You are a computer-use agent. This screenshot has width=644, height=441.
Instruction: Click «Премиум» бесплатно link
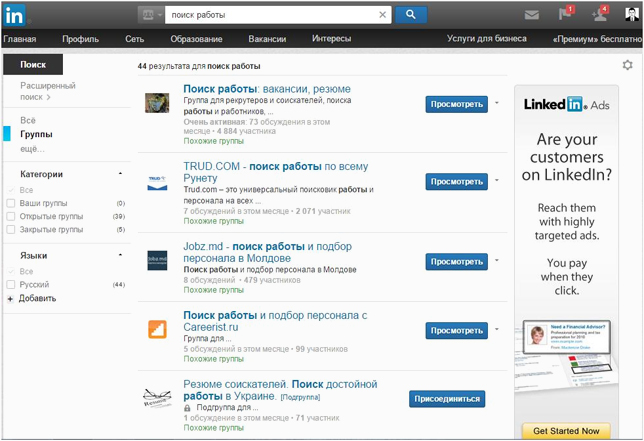(x=598, y=39)
